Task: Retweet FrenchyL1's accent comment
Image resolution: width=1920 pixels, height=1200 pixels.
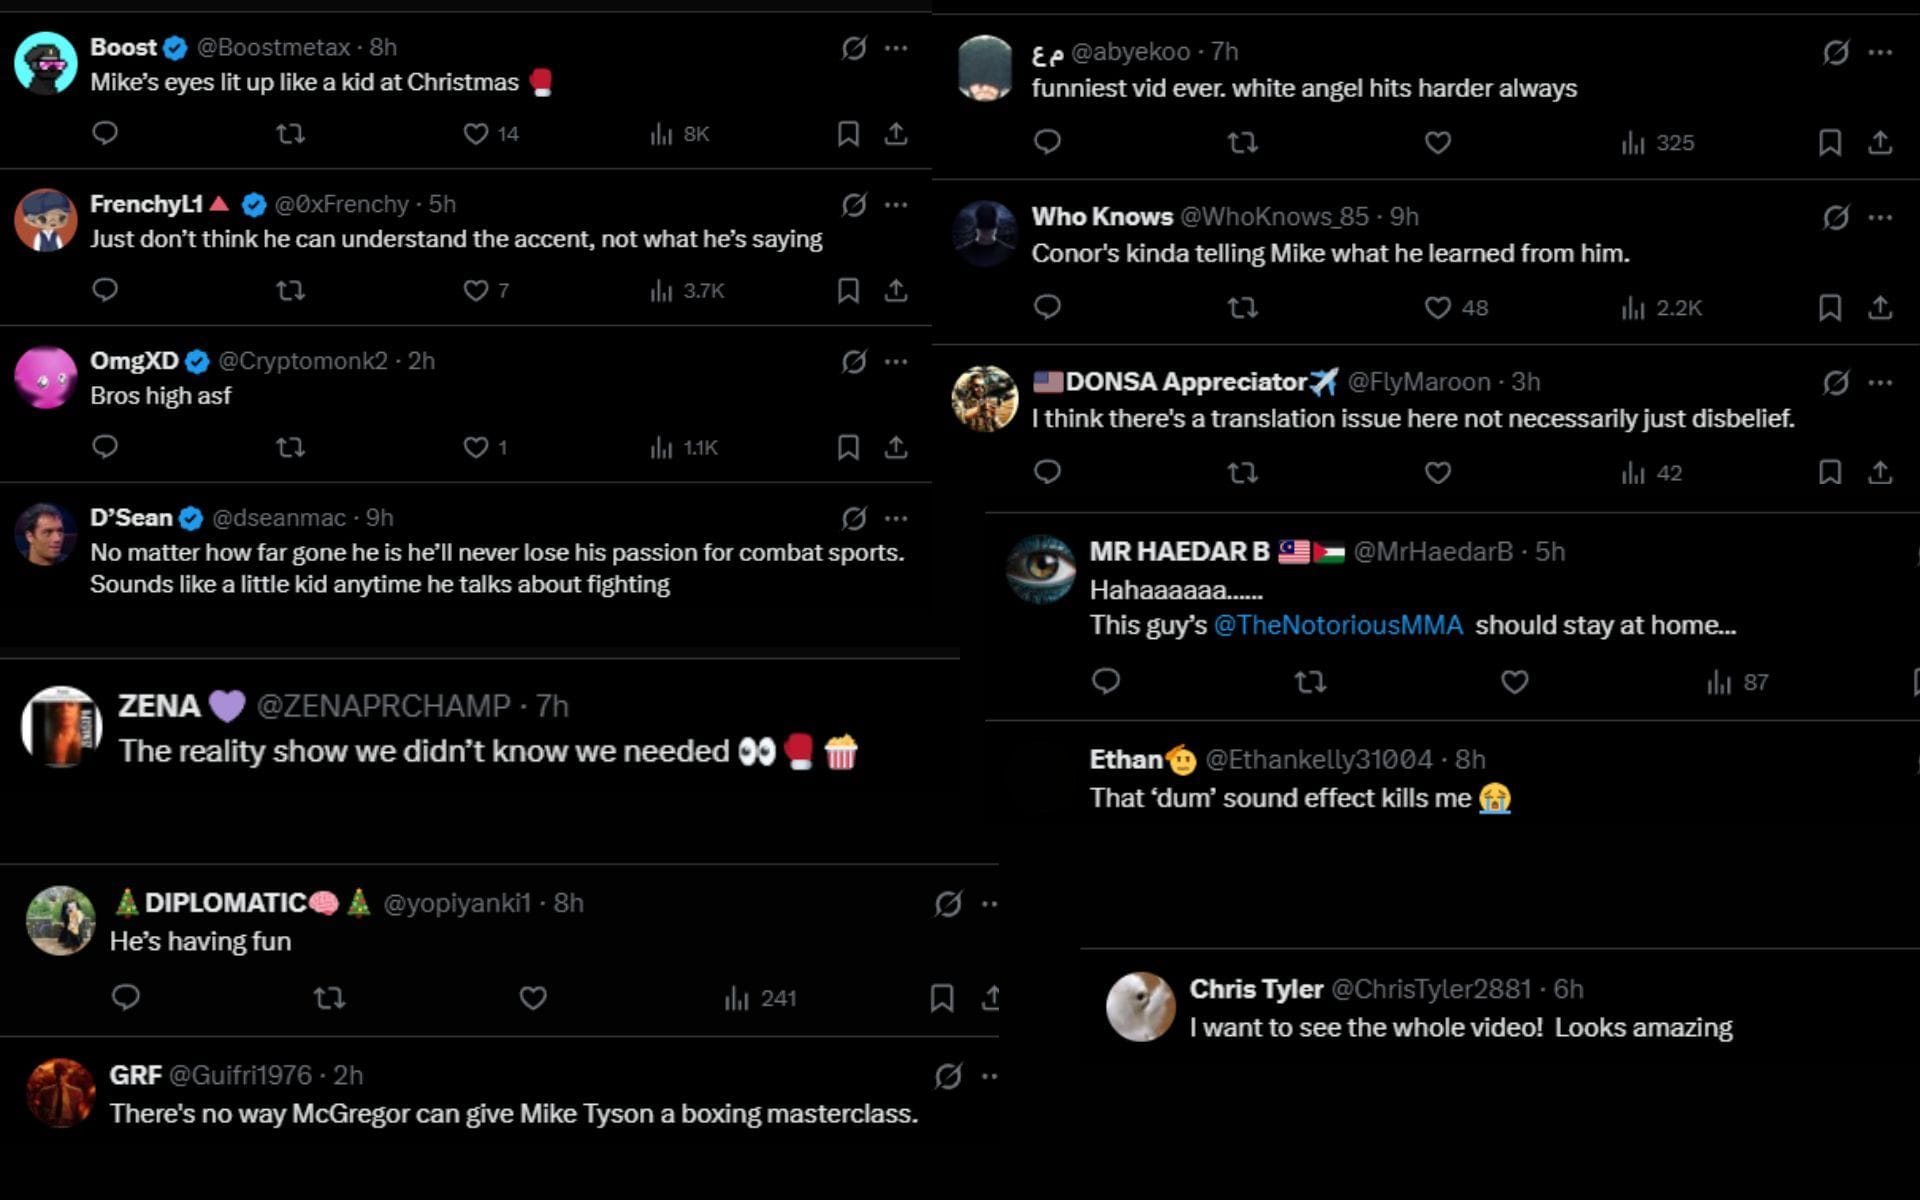Action: (291, 291)
